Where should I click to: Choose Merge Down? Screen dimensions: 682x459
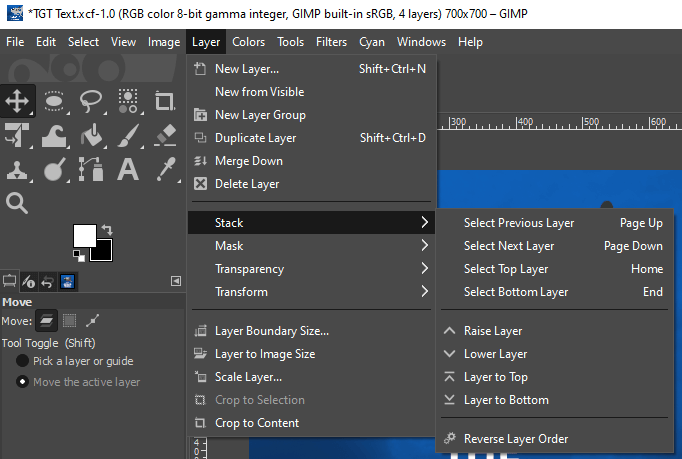(311, 161)
